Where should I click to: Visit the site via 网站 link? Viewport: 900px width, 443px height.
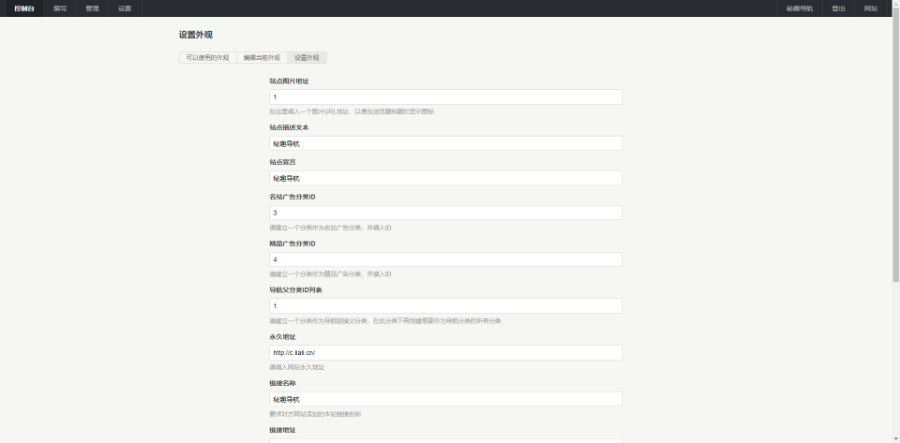pos(871,8)
